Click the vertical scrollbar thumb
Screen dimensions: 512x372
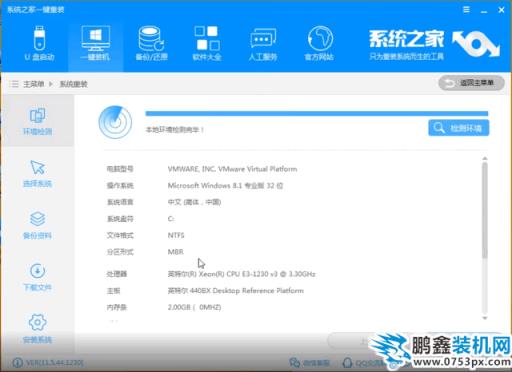coord(485,210)
